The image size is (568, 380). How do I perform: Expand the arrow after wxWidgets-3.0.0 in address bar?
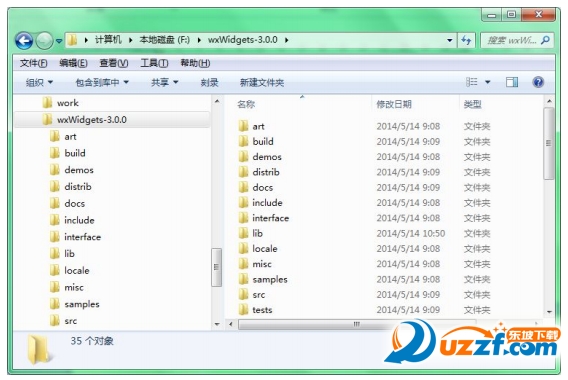pos(287,40)
